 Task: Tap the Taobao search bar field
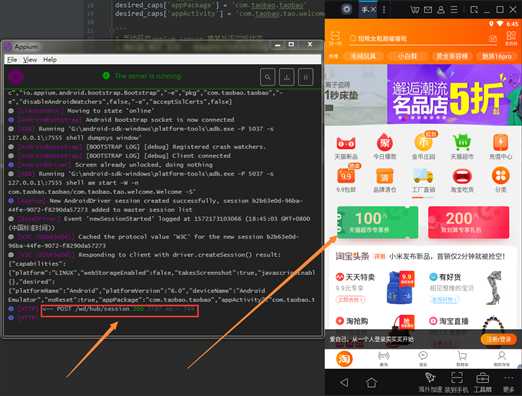(423, 38)
